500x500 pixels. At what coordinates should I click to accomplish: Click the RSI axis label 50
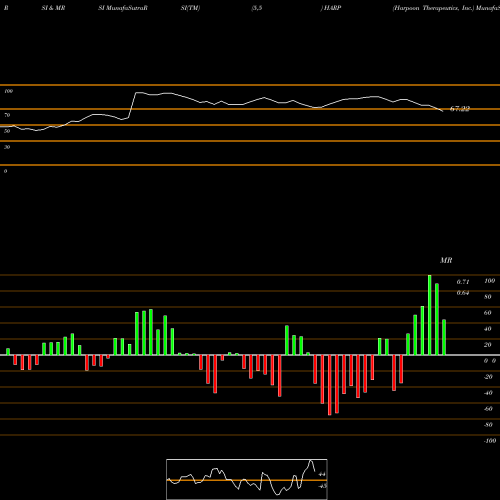tap(7, 131)
